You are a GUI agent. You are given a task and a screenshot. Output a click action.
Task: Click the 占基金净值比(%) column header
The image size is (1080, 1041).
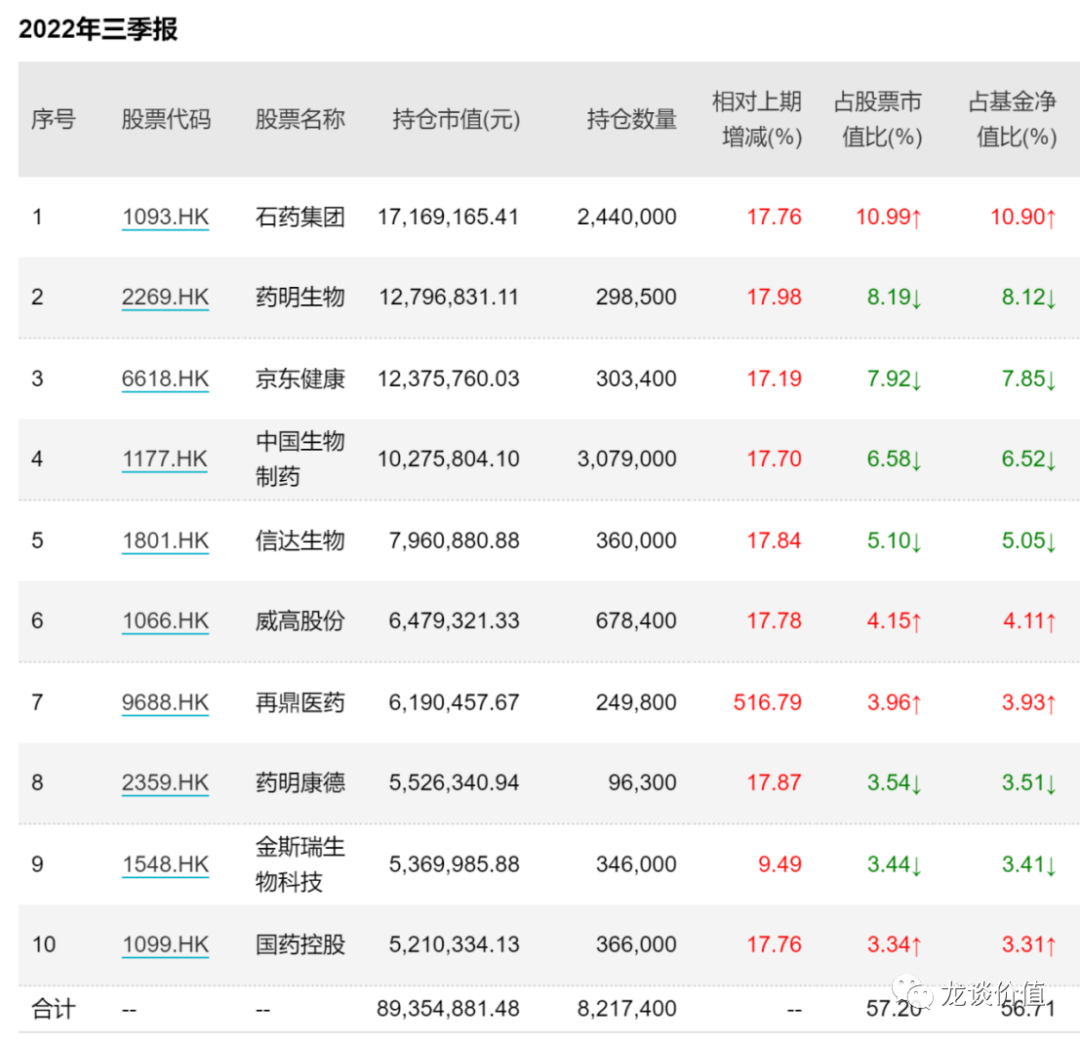[1013, 119]
